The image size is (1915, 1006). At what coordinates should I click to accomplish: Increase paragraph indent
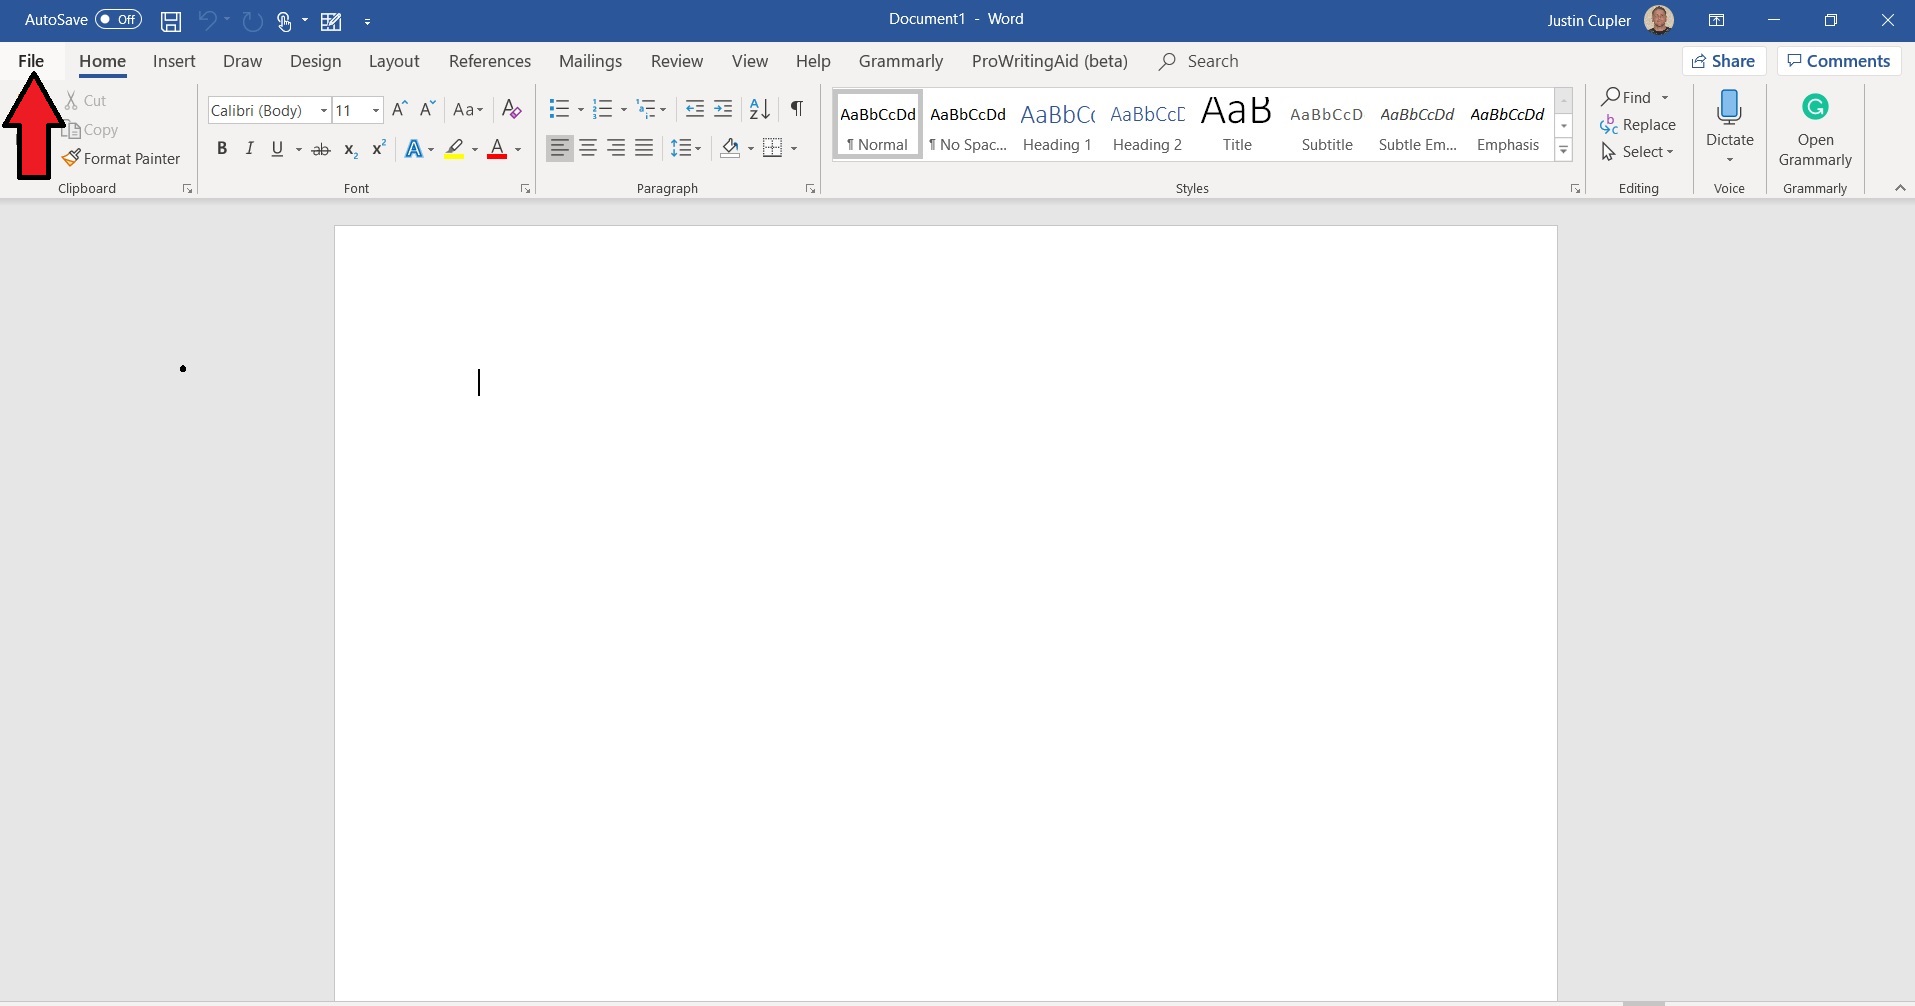[723, 109]
